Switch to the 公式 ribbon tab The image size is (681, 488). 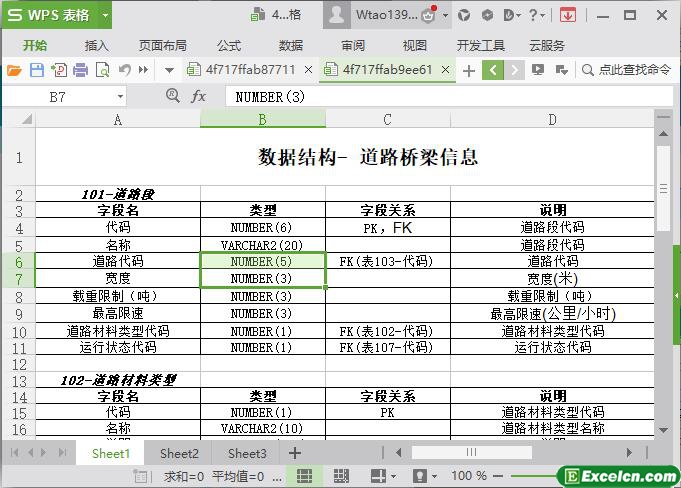tap(229, 45)
